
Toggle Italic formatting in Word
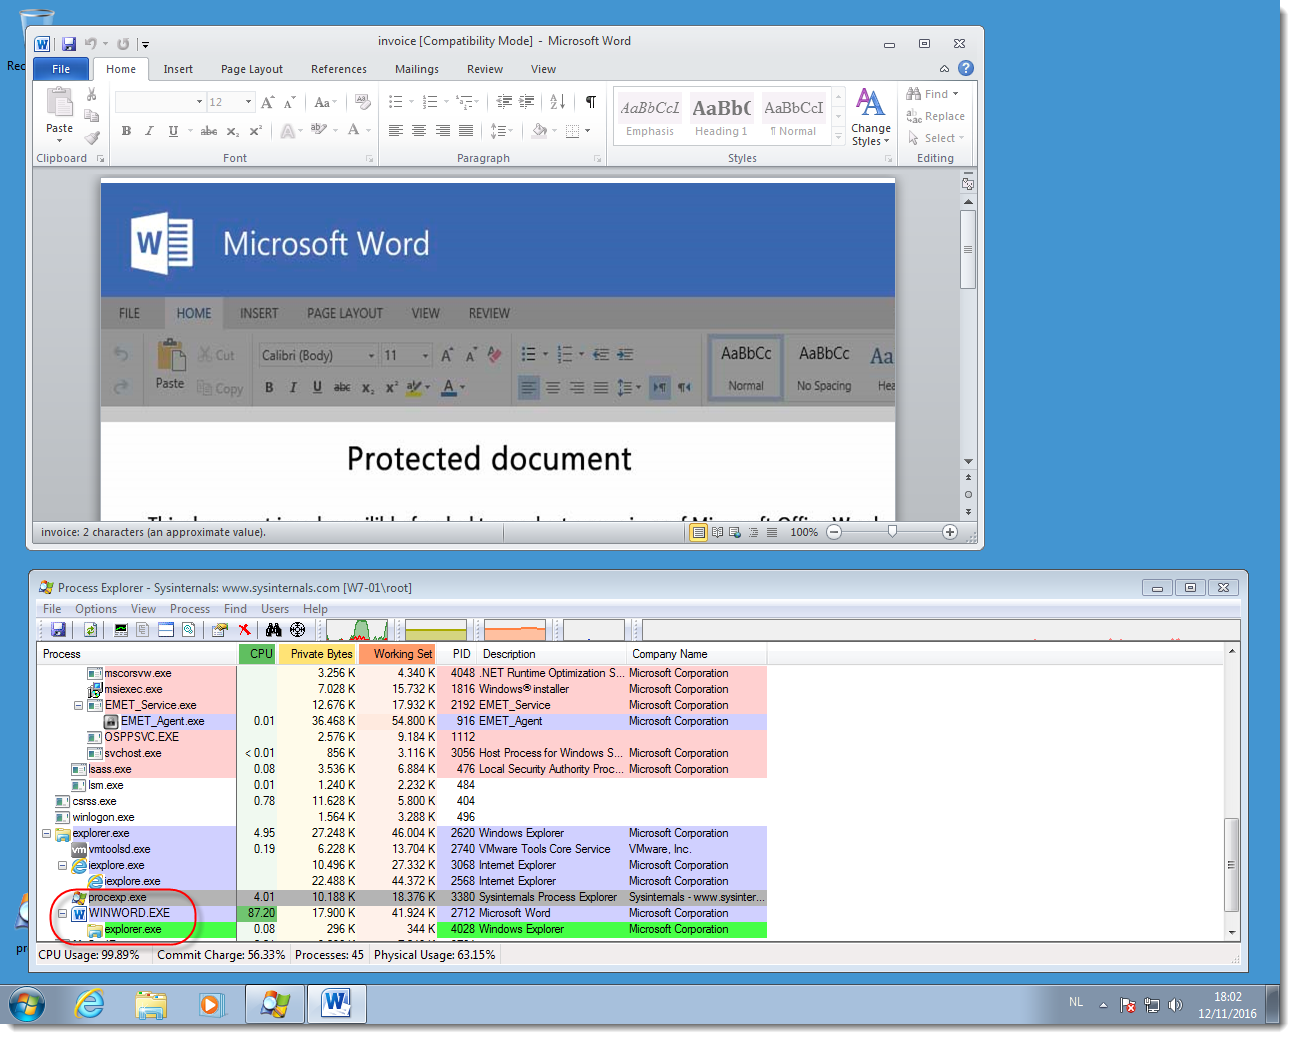[149, 131]
